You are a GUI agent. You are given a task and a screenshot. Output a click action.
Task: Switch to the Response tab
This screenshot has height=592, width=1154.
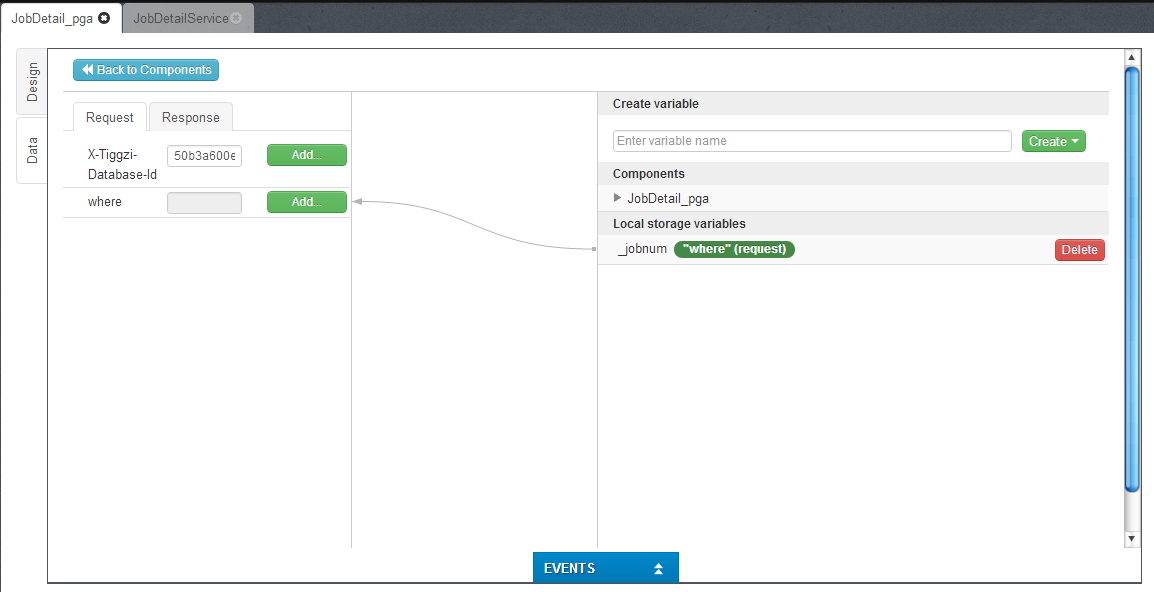[x=190, y=117]
